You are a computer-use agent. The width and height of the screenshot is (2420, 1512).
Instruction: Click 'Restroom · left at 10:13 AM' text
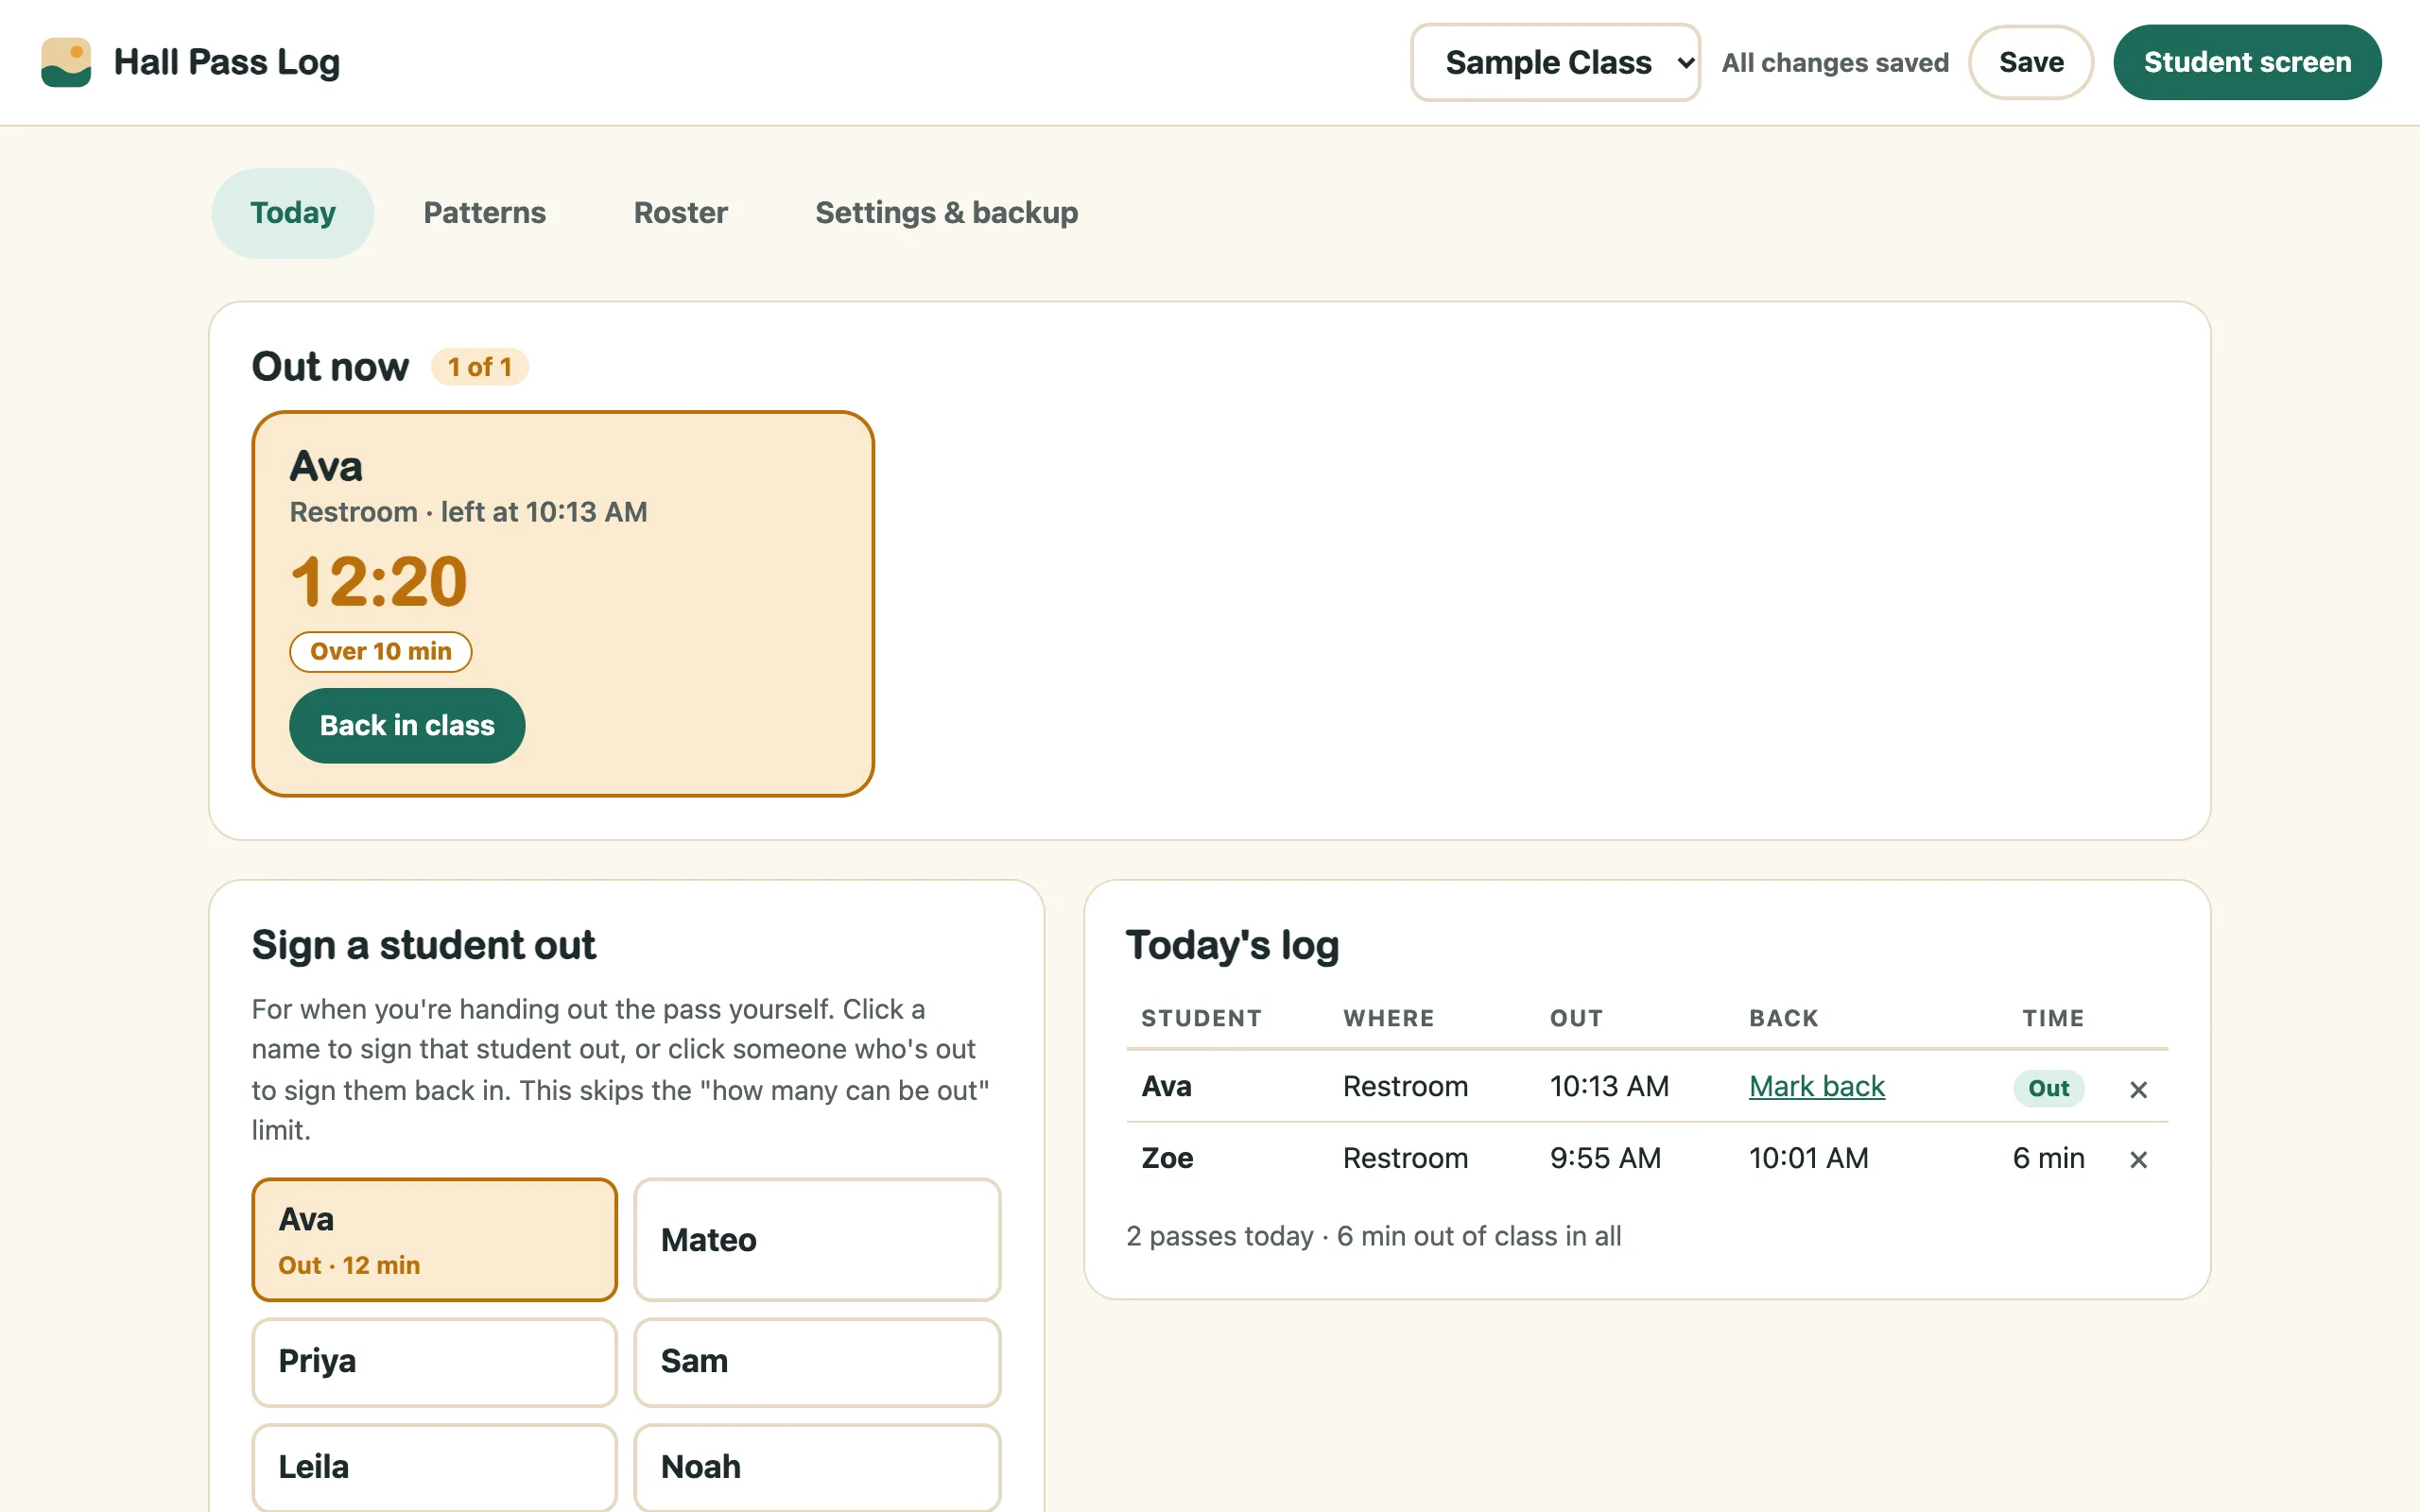point(468,512)
